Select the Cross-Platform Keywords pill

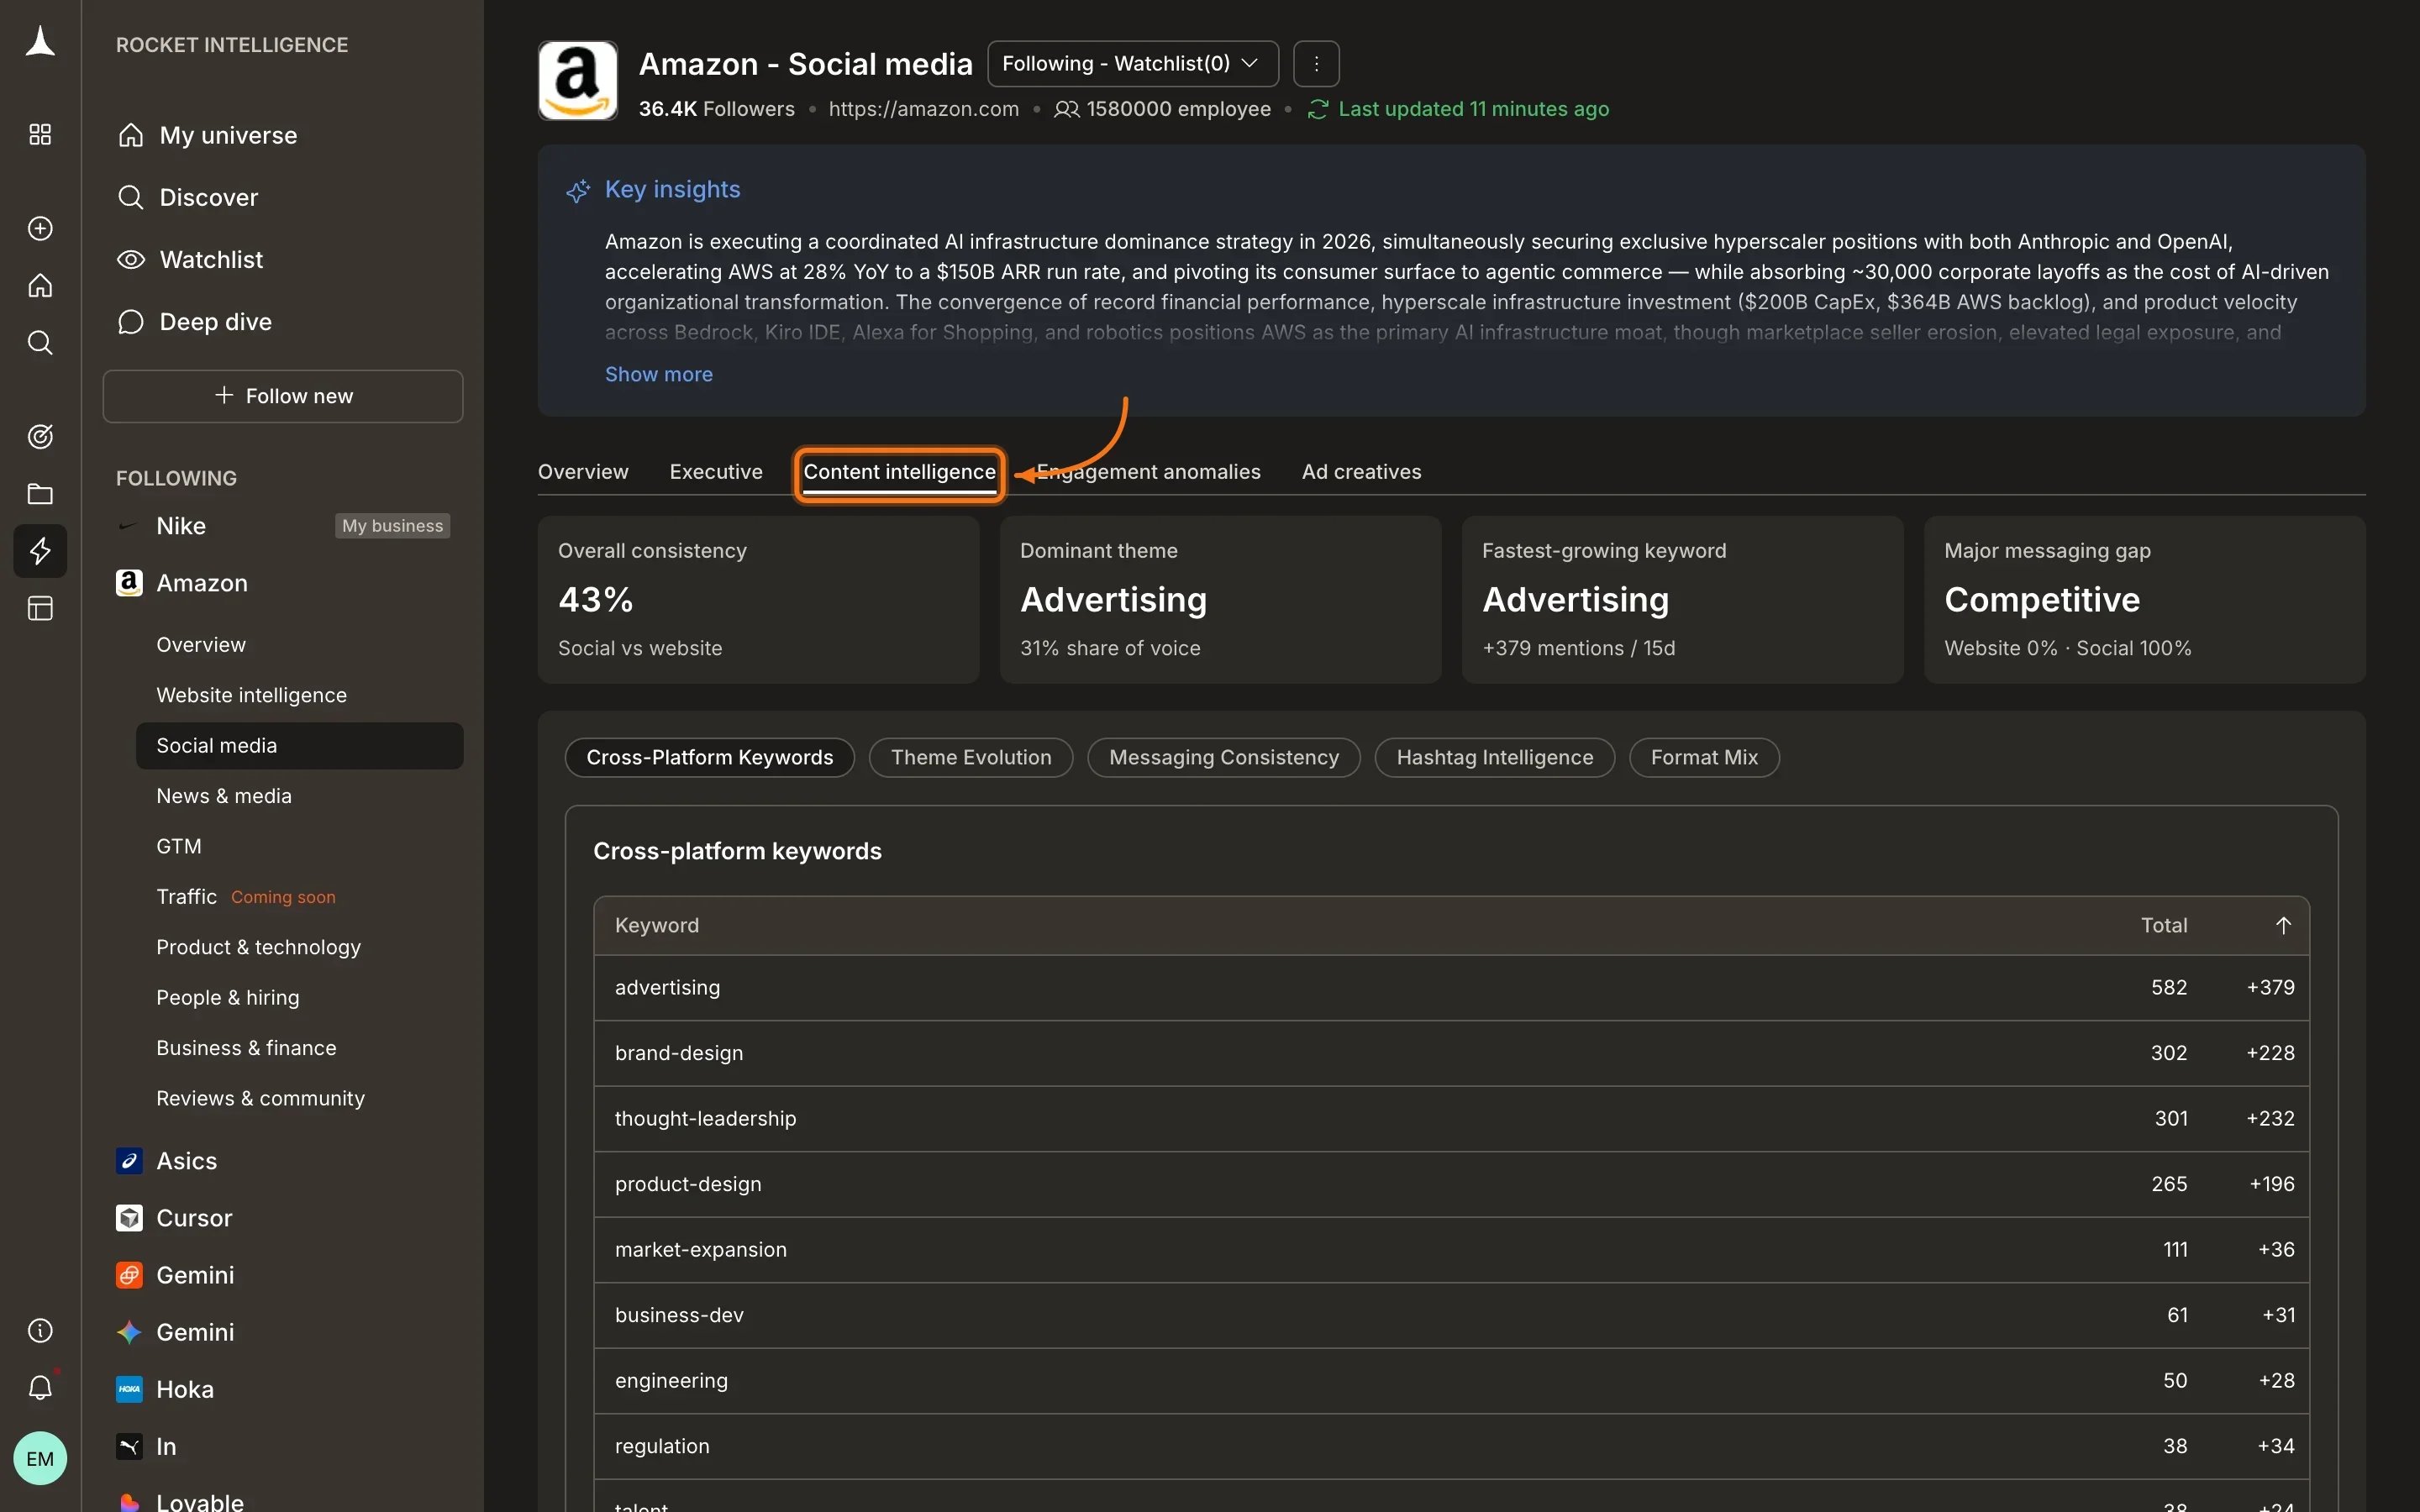pos(710,757)
